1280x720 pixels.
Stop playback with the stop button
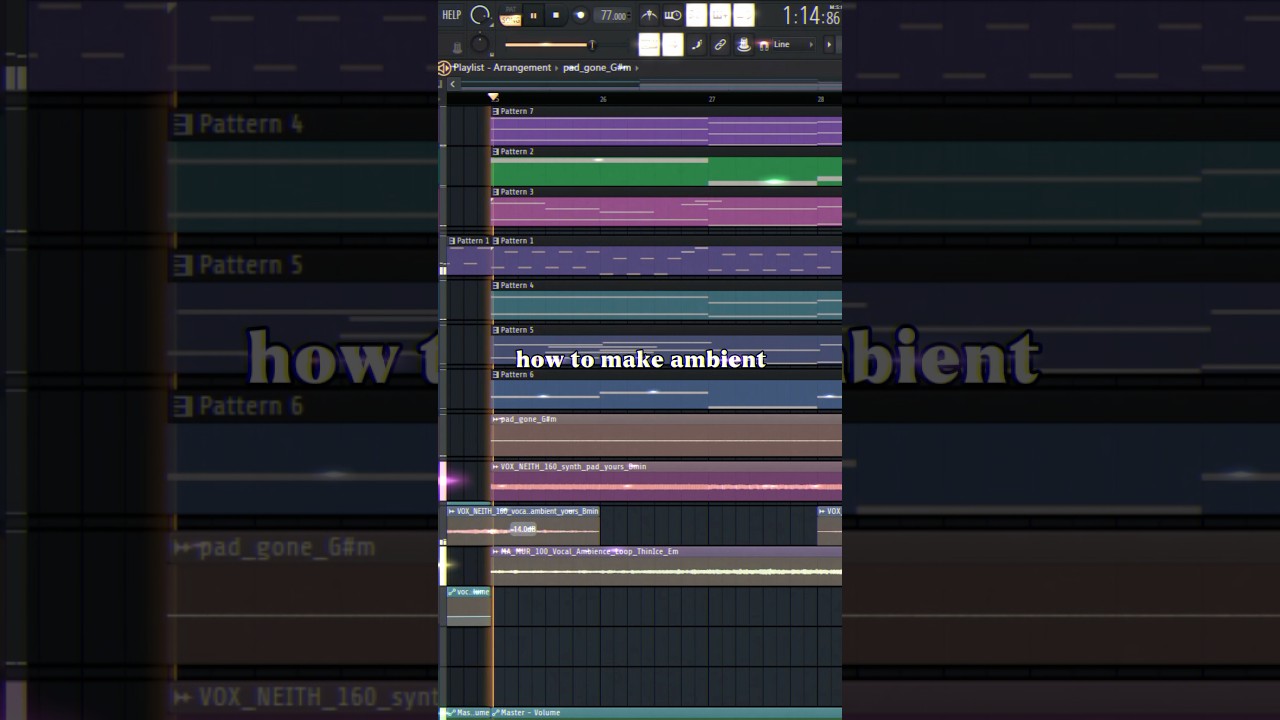coord(556,15)
